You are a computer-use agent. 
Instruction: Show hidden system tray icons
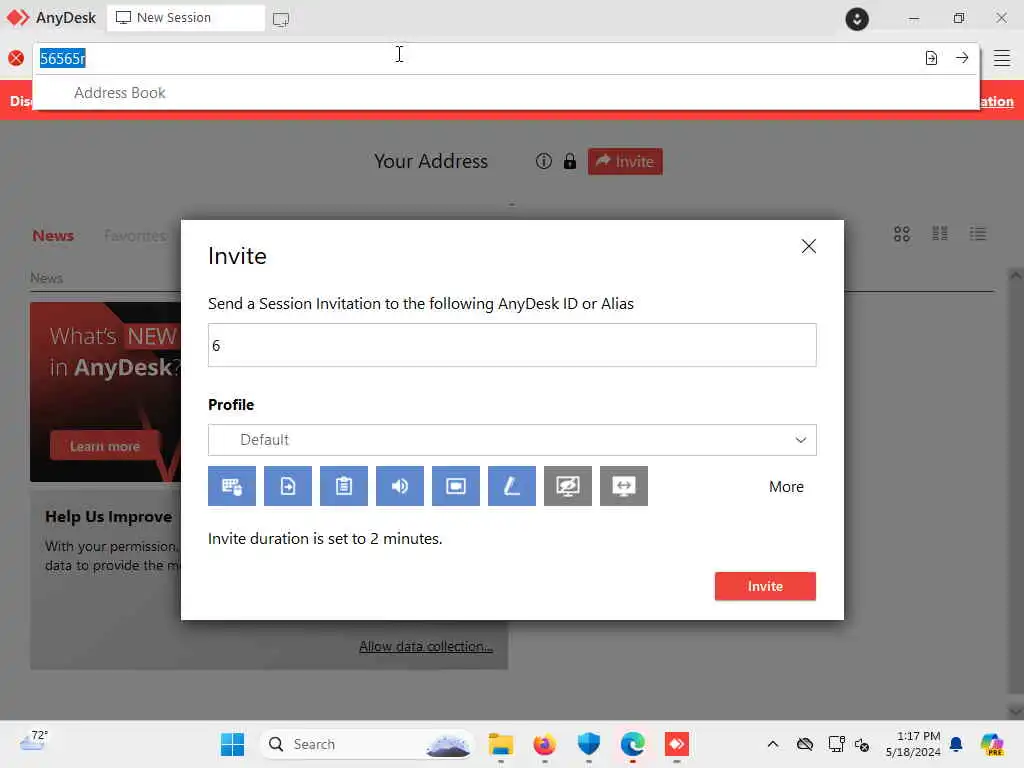coord(773,744)
